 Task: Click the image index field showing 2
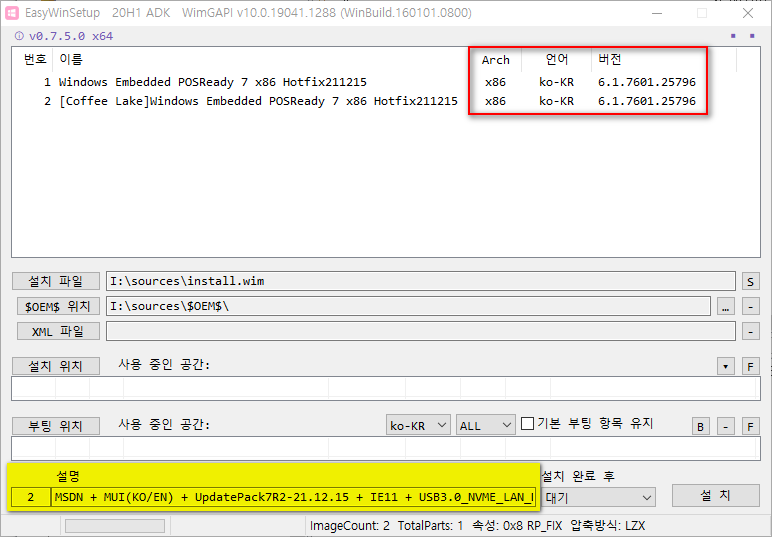point(31,497)
